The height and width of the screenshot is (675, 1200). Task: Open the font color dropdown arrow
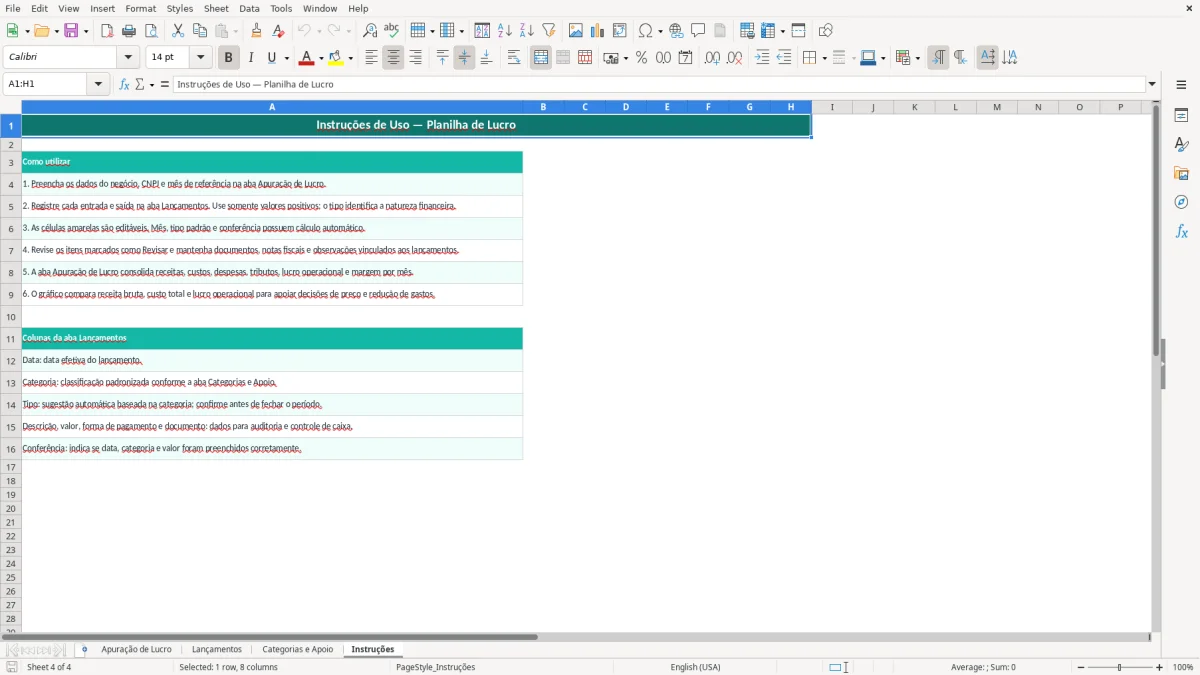click(x=319, y=58)
